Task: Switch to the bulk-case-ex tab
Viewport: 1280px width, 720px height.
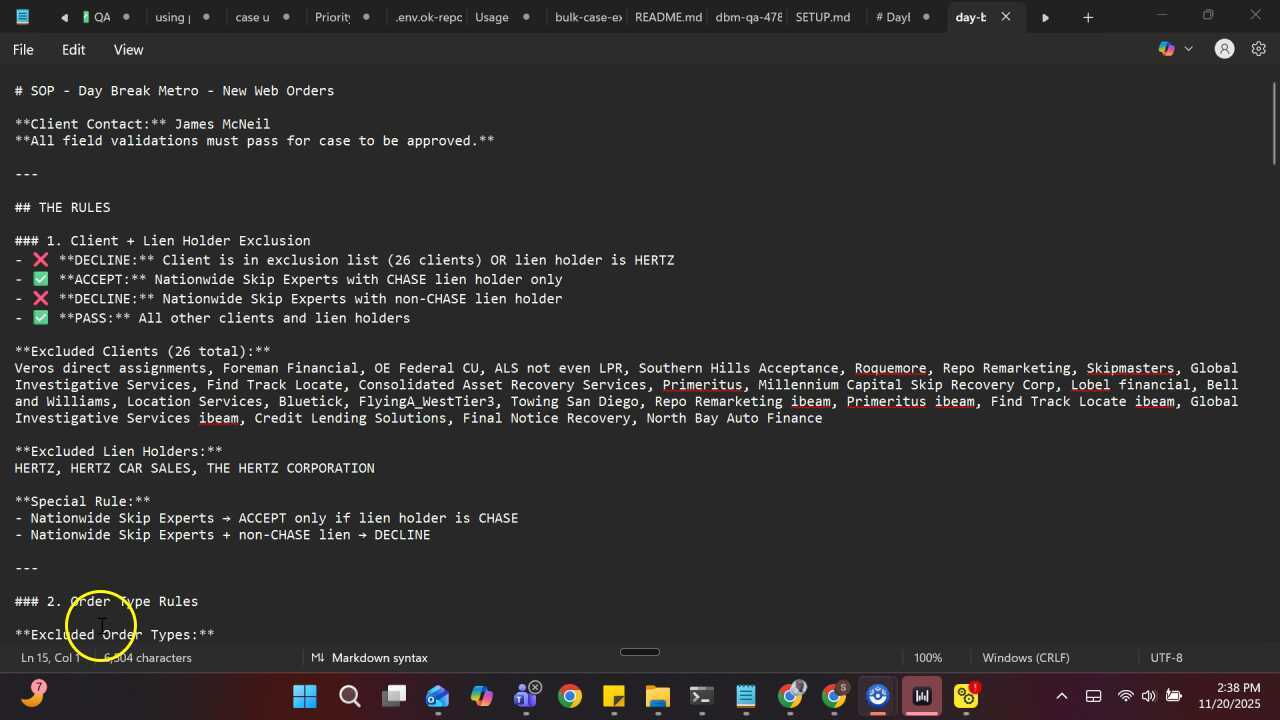Action: point(588,17)
